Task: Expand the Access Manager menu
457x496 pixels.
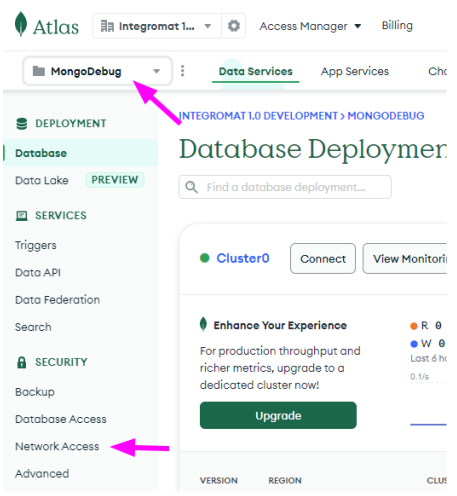Action: (x=310, y=26)
